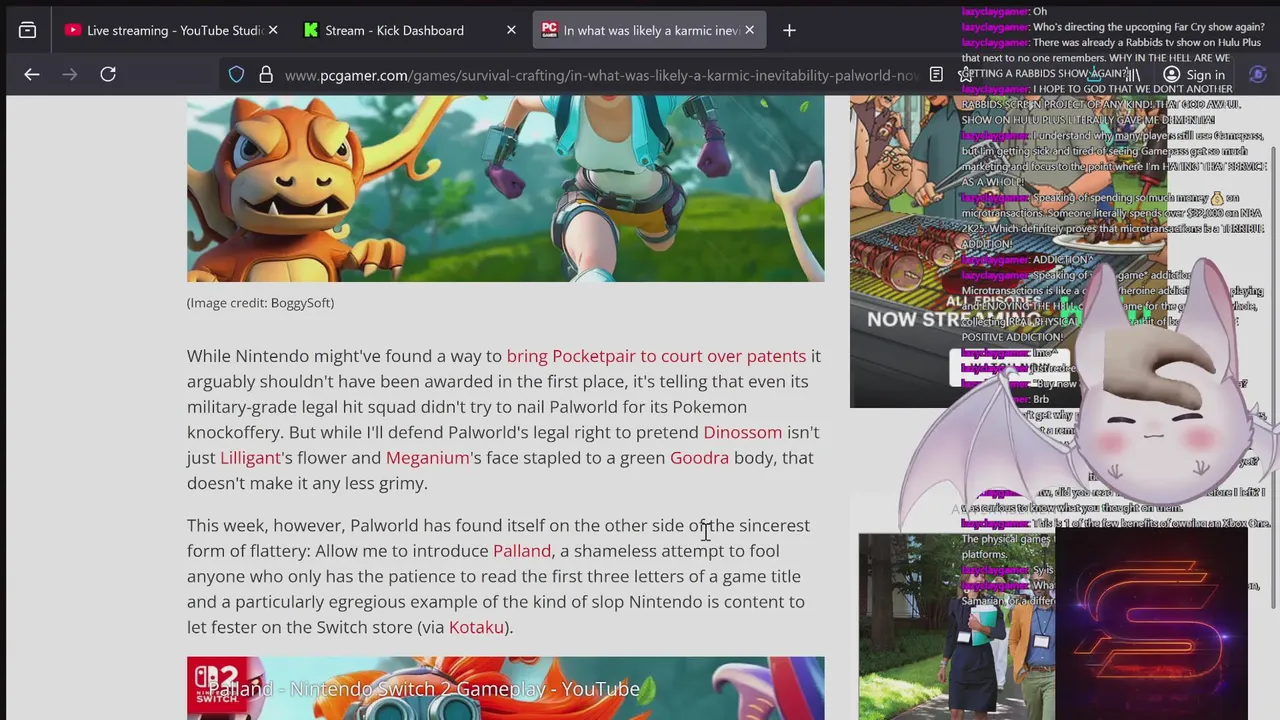This screenshot has height=720, width=1280.
Task: Open the Dinossom link
Action: [x=742, y=432]
